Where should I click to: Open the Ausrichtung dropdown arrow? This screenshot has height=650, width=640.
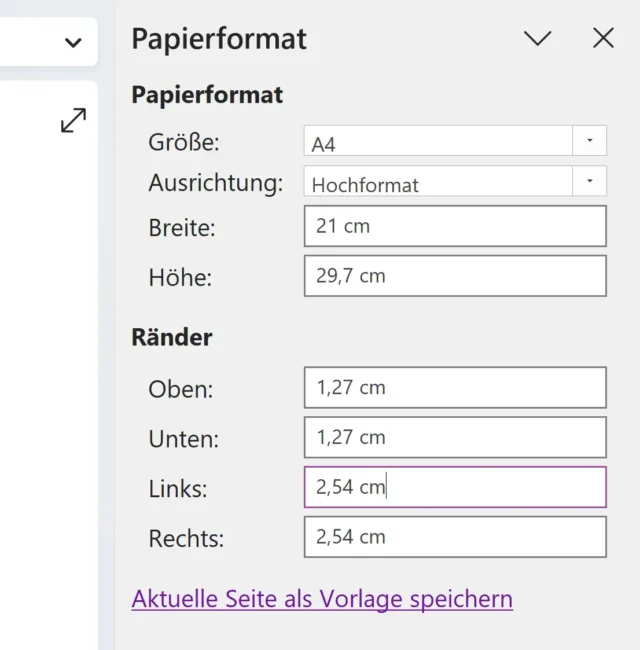pos(590,182)
